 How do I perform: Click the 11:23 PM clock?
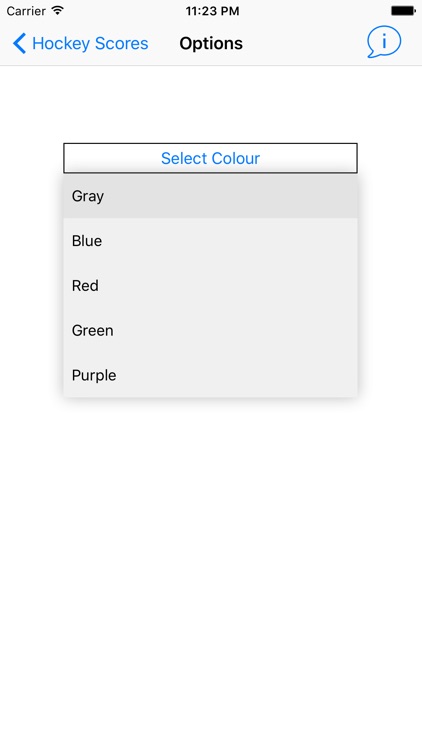[212, 11]
